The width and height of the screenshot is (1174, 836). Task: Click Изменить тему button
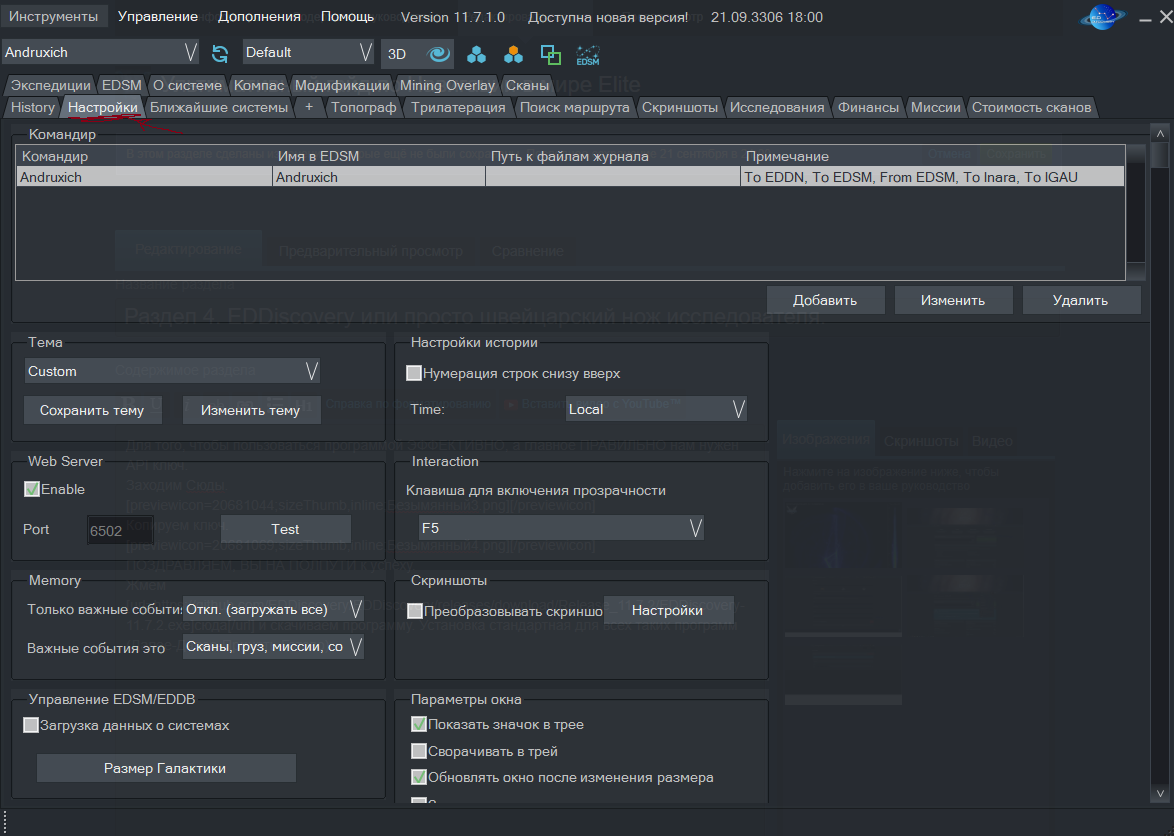point(250,410)
